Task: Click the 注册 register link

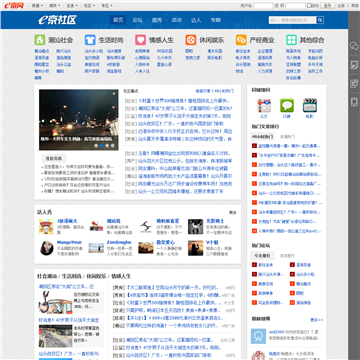Action: tap(341, 6)
